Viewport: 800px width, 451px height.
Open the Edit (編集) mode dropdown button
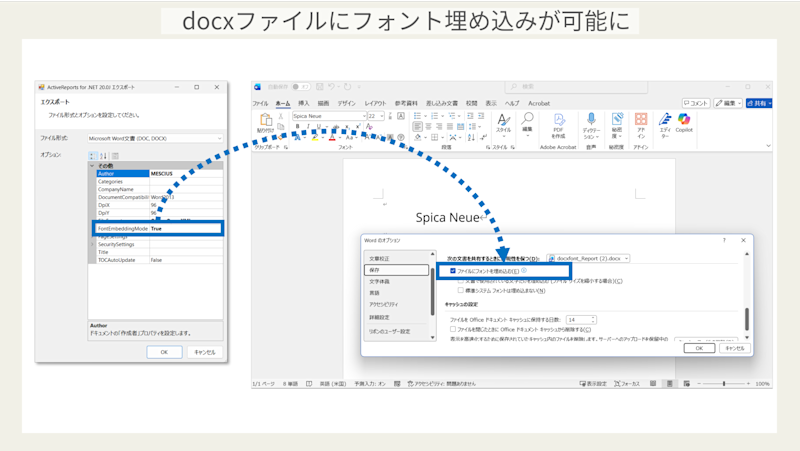(x=728, y=103)
